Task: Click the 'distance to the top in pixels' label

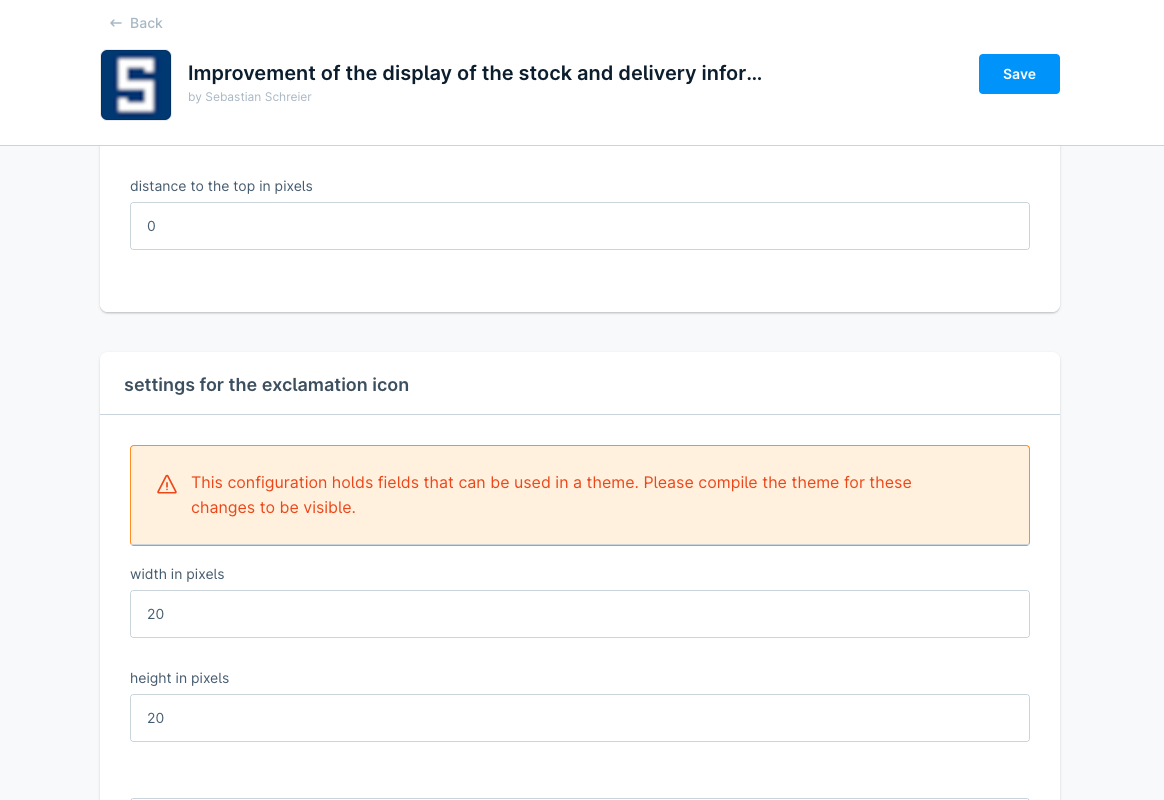Action: (221, 186)
